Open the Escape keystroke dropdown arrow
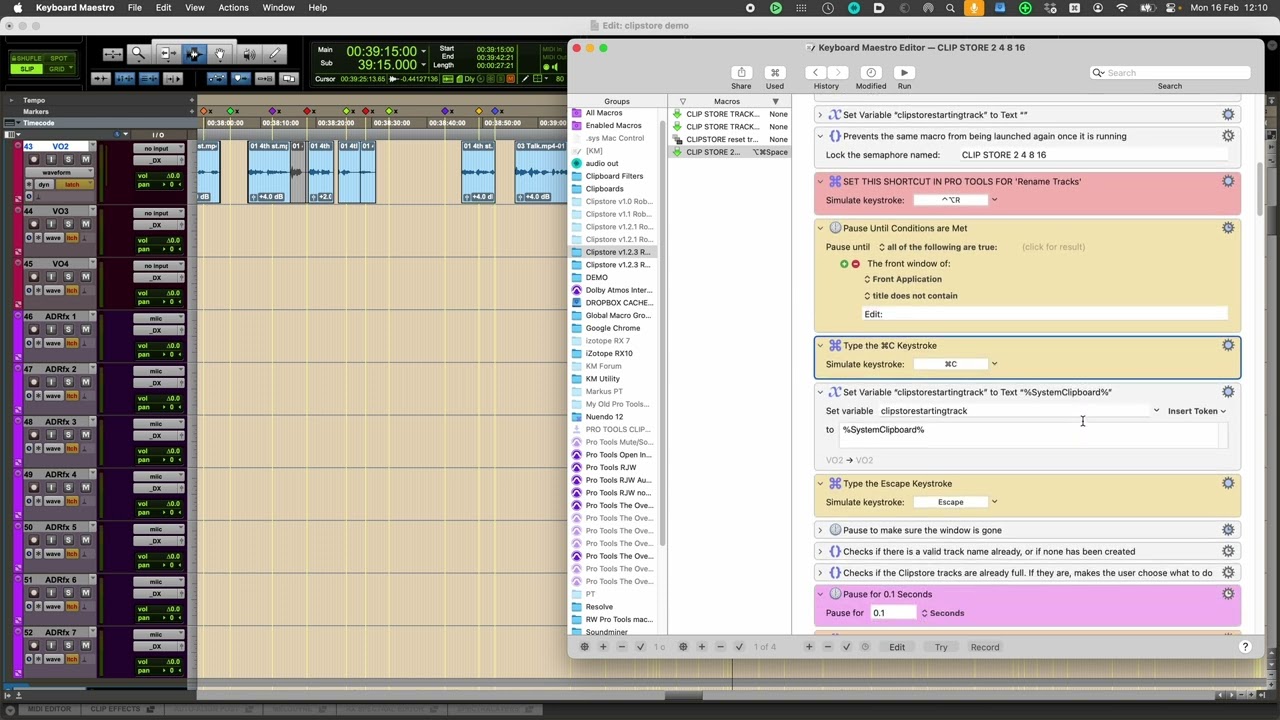Viewport: 1280px width, 720px height. pos(994,502)
